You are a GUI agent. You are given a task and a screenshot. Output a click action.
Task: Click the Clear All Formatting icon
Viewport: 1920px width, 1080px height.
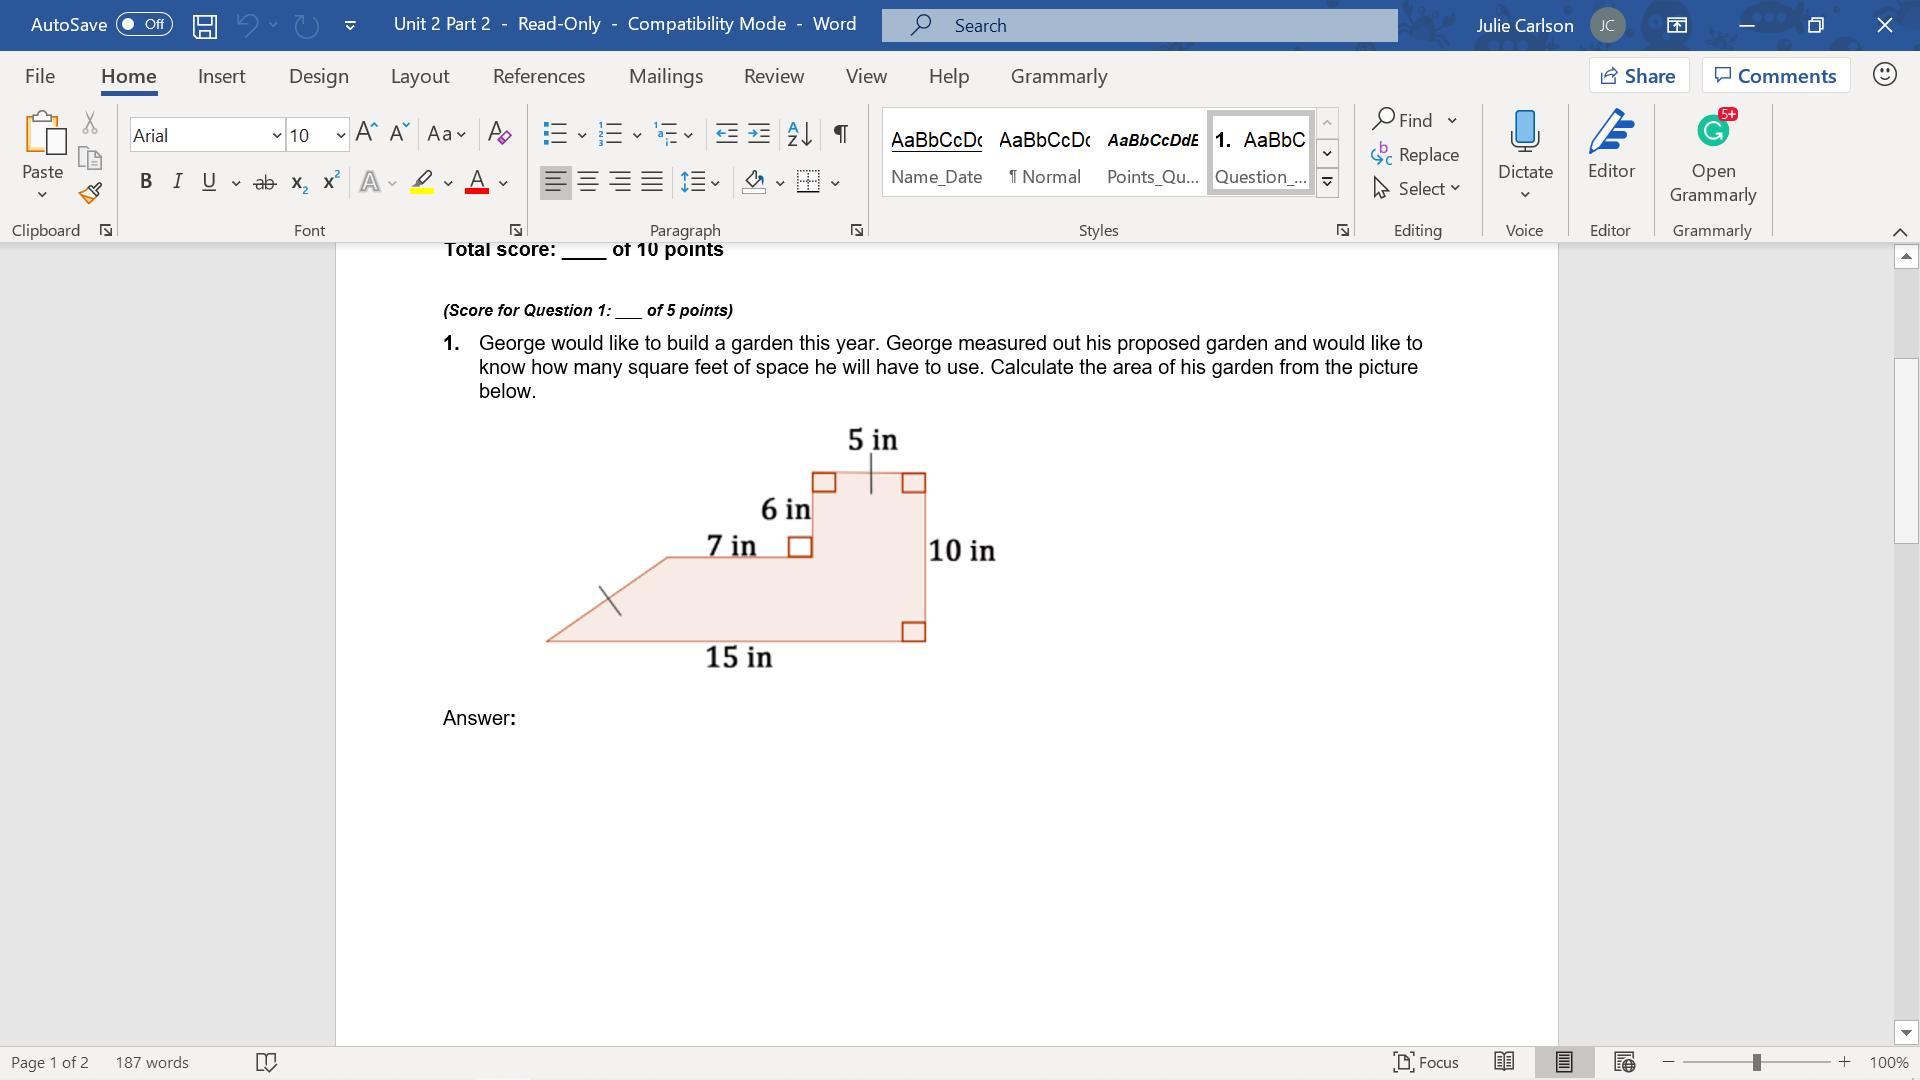[499, 134]
